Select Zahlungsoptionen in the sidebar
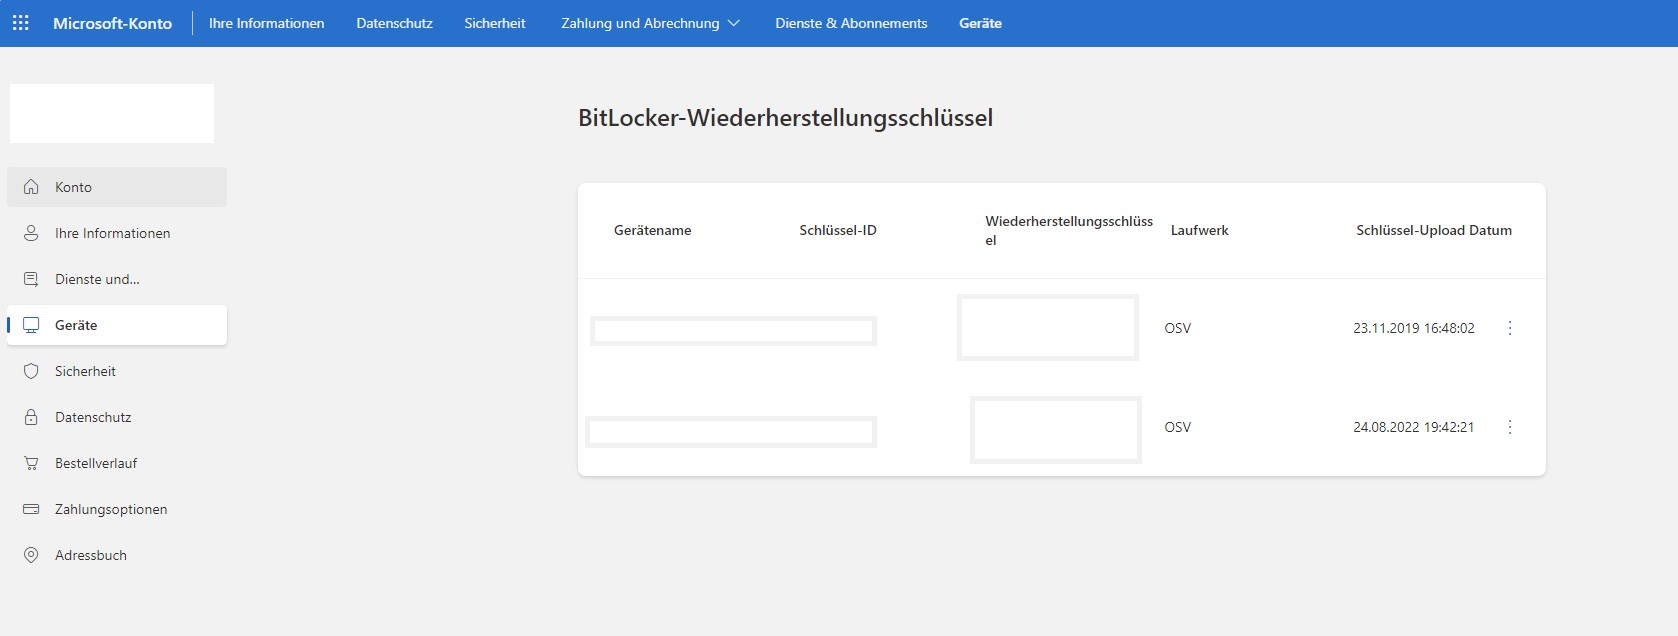The width and height of the screenshot is (1678, 636). click(117, 509)
